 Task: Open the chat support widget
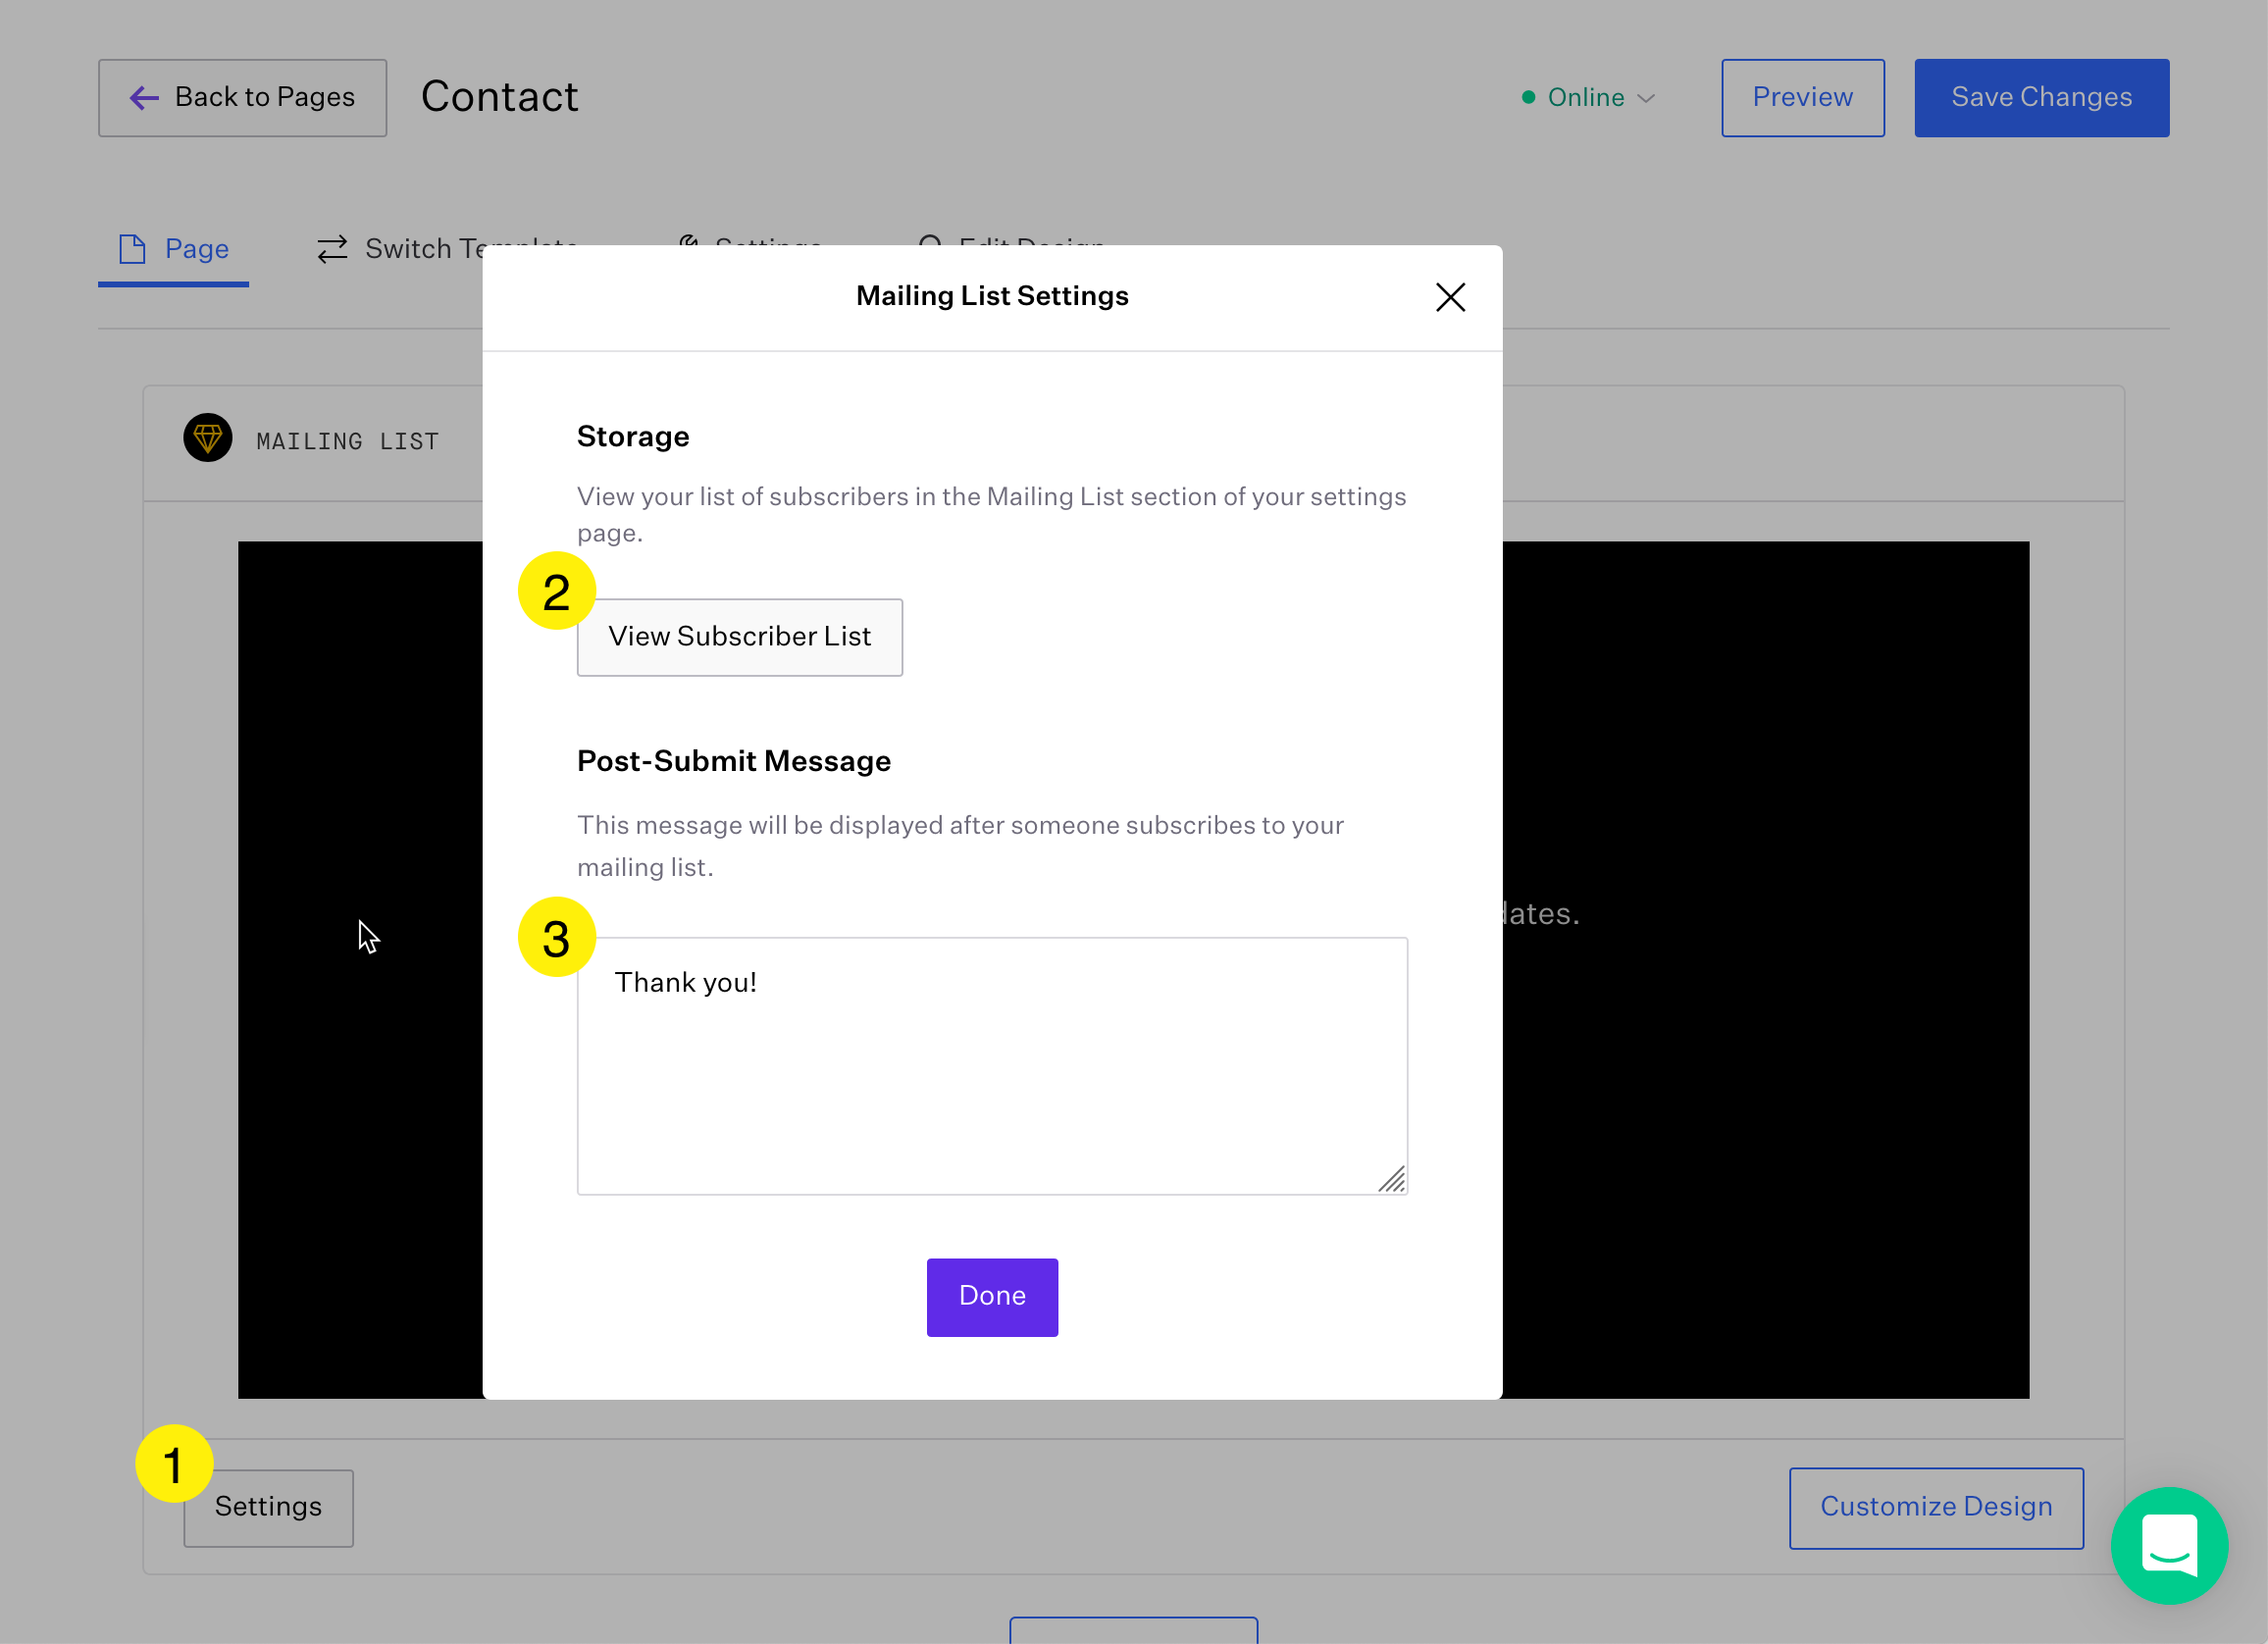(x=2168, y=1545)
